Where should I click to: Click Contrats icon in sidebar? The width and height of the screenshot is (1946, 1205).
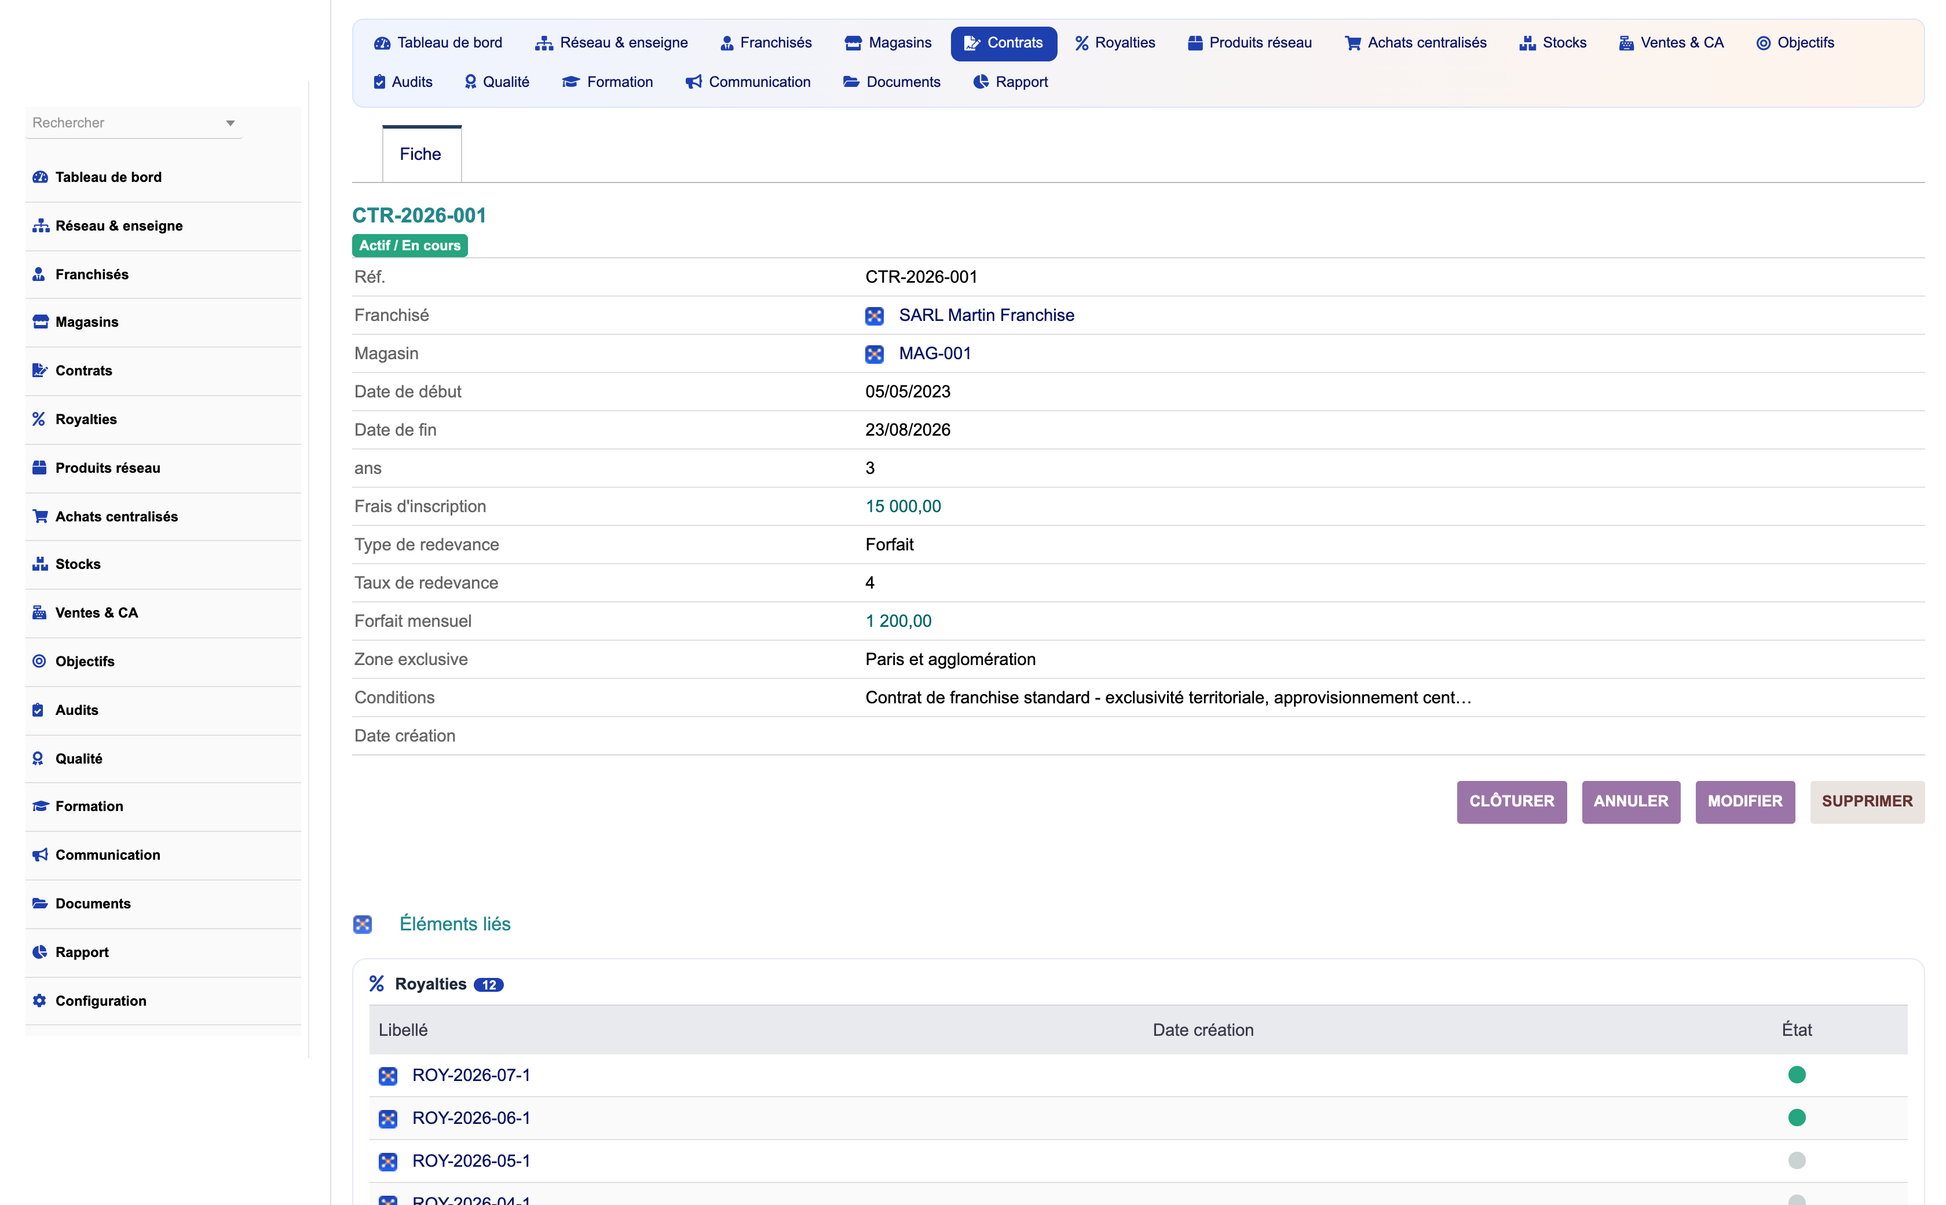pyautogui.click(x=40, y=370)
